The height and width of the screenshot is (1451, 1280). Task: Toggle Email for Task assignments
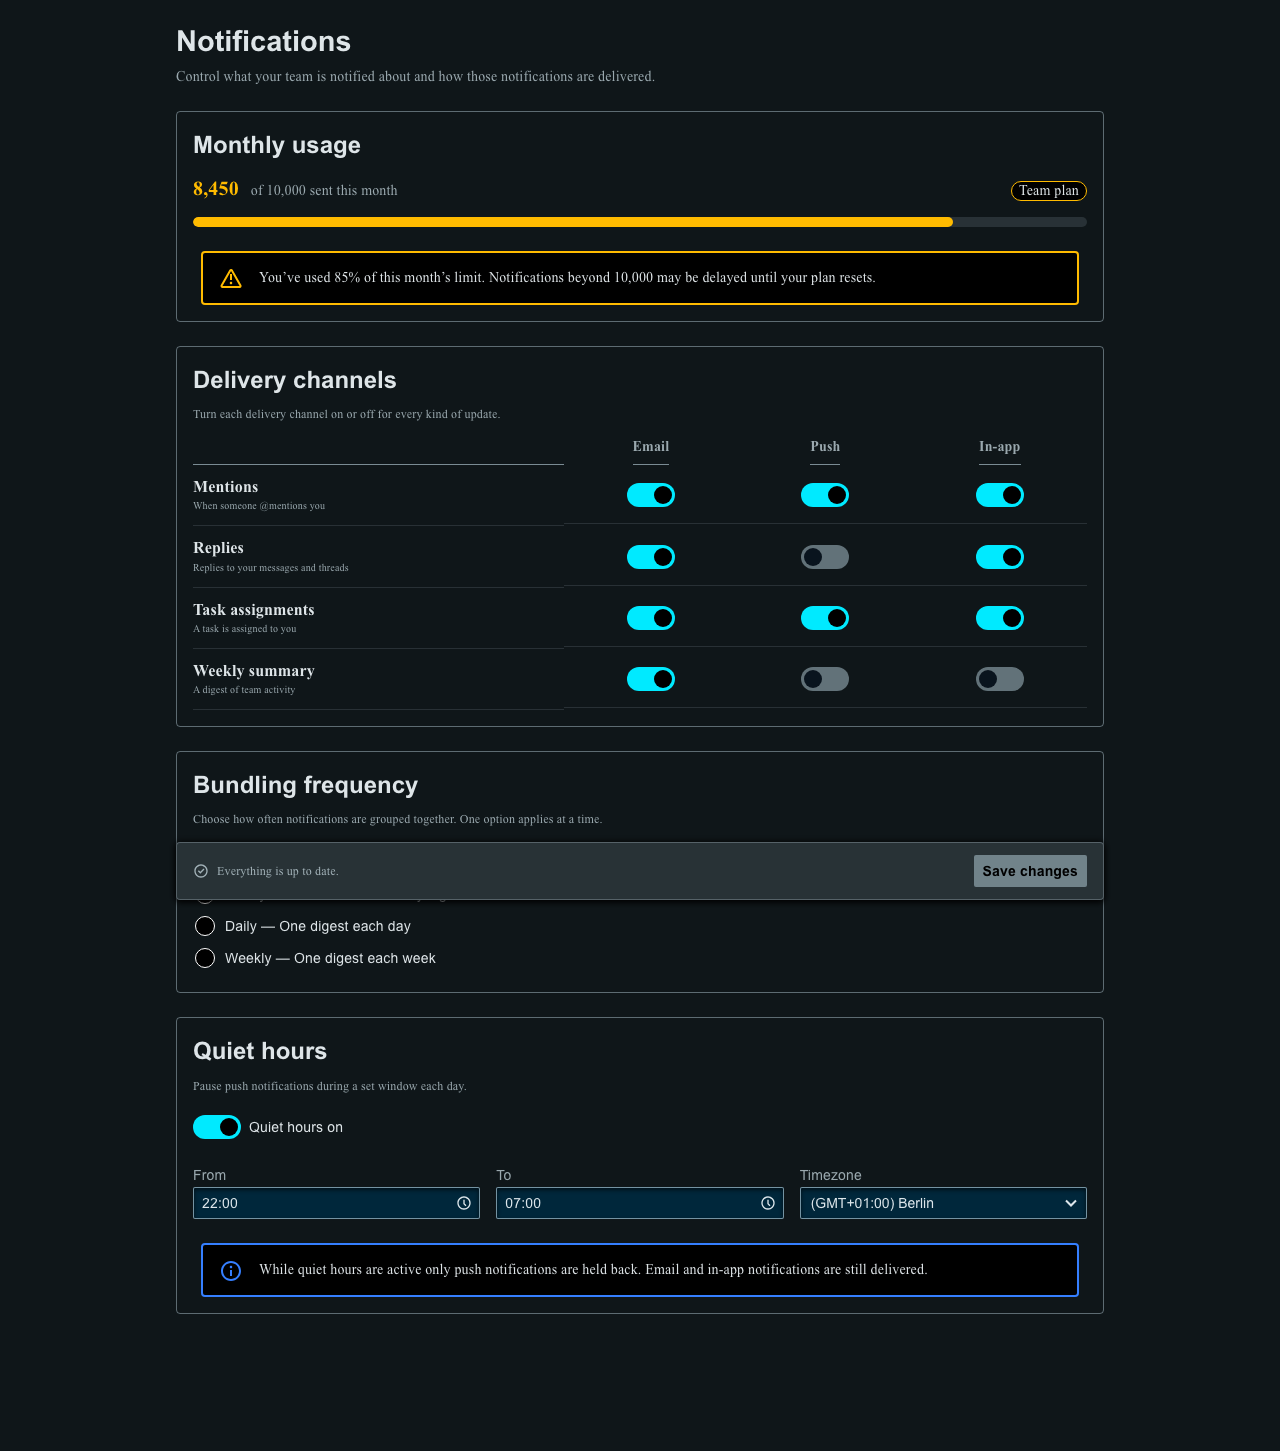[x=651, y=618]
